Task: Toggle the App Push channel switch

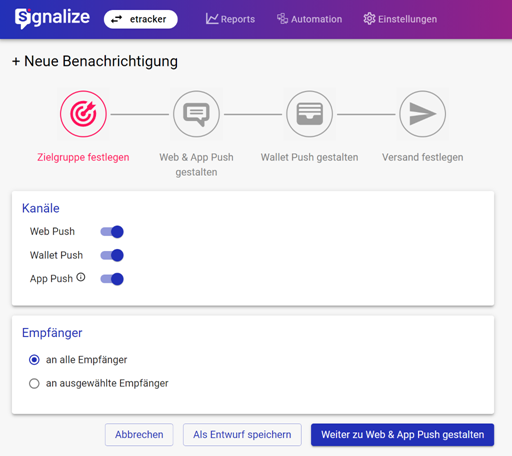Action: 112,279
